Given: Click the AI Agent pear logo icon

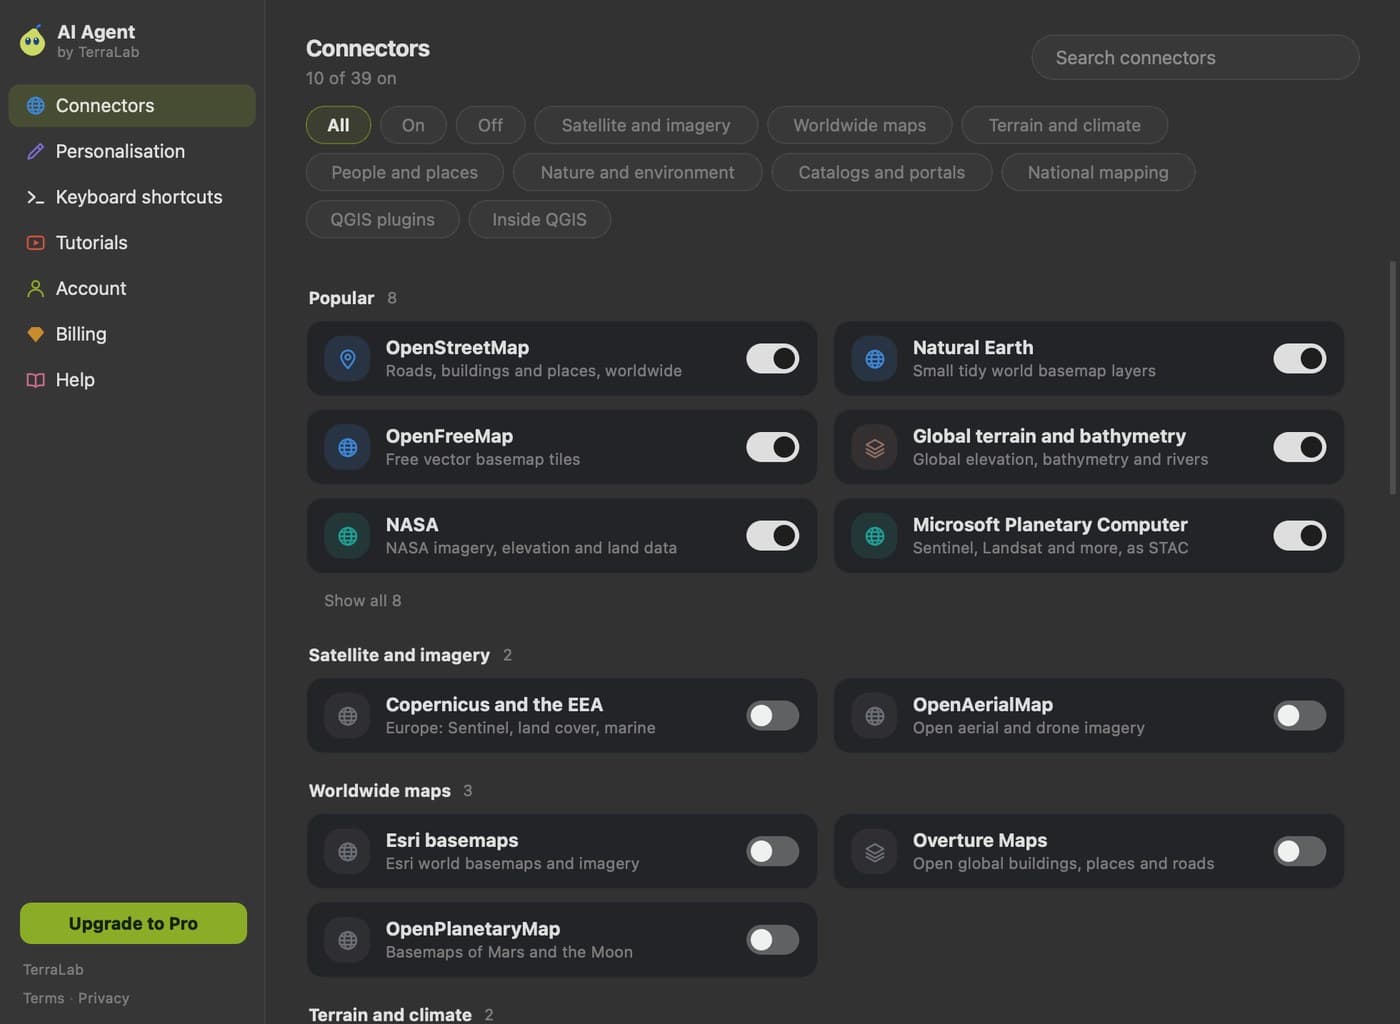Looking at the screenshot, I should tap(32, 41).
